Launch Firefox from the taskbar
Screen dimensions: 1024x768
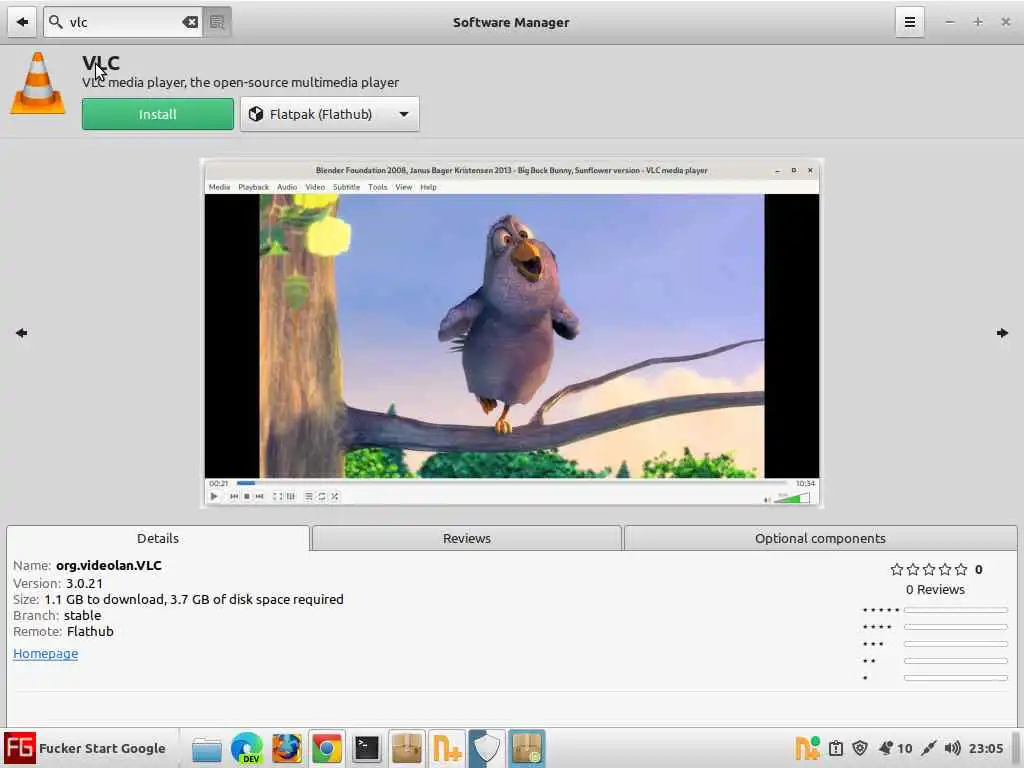coord(287,748)
